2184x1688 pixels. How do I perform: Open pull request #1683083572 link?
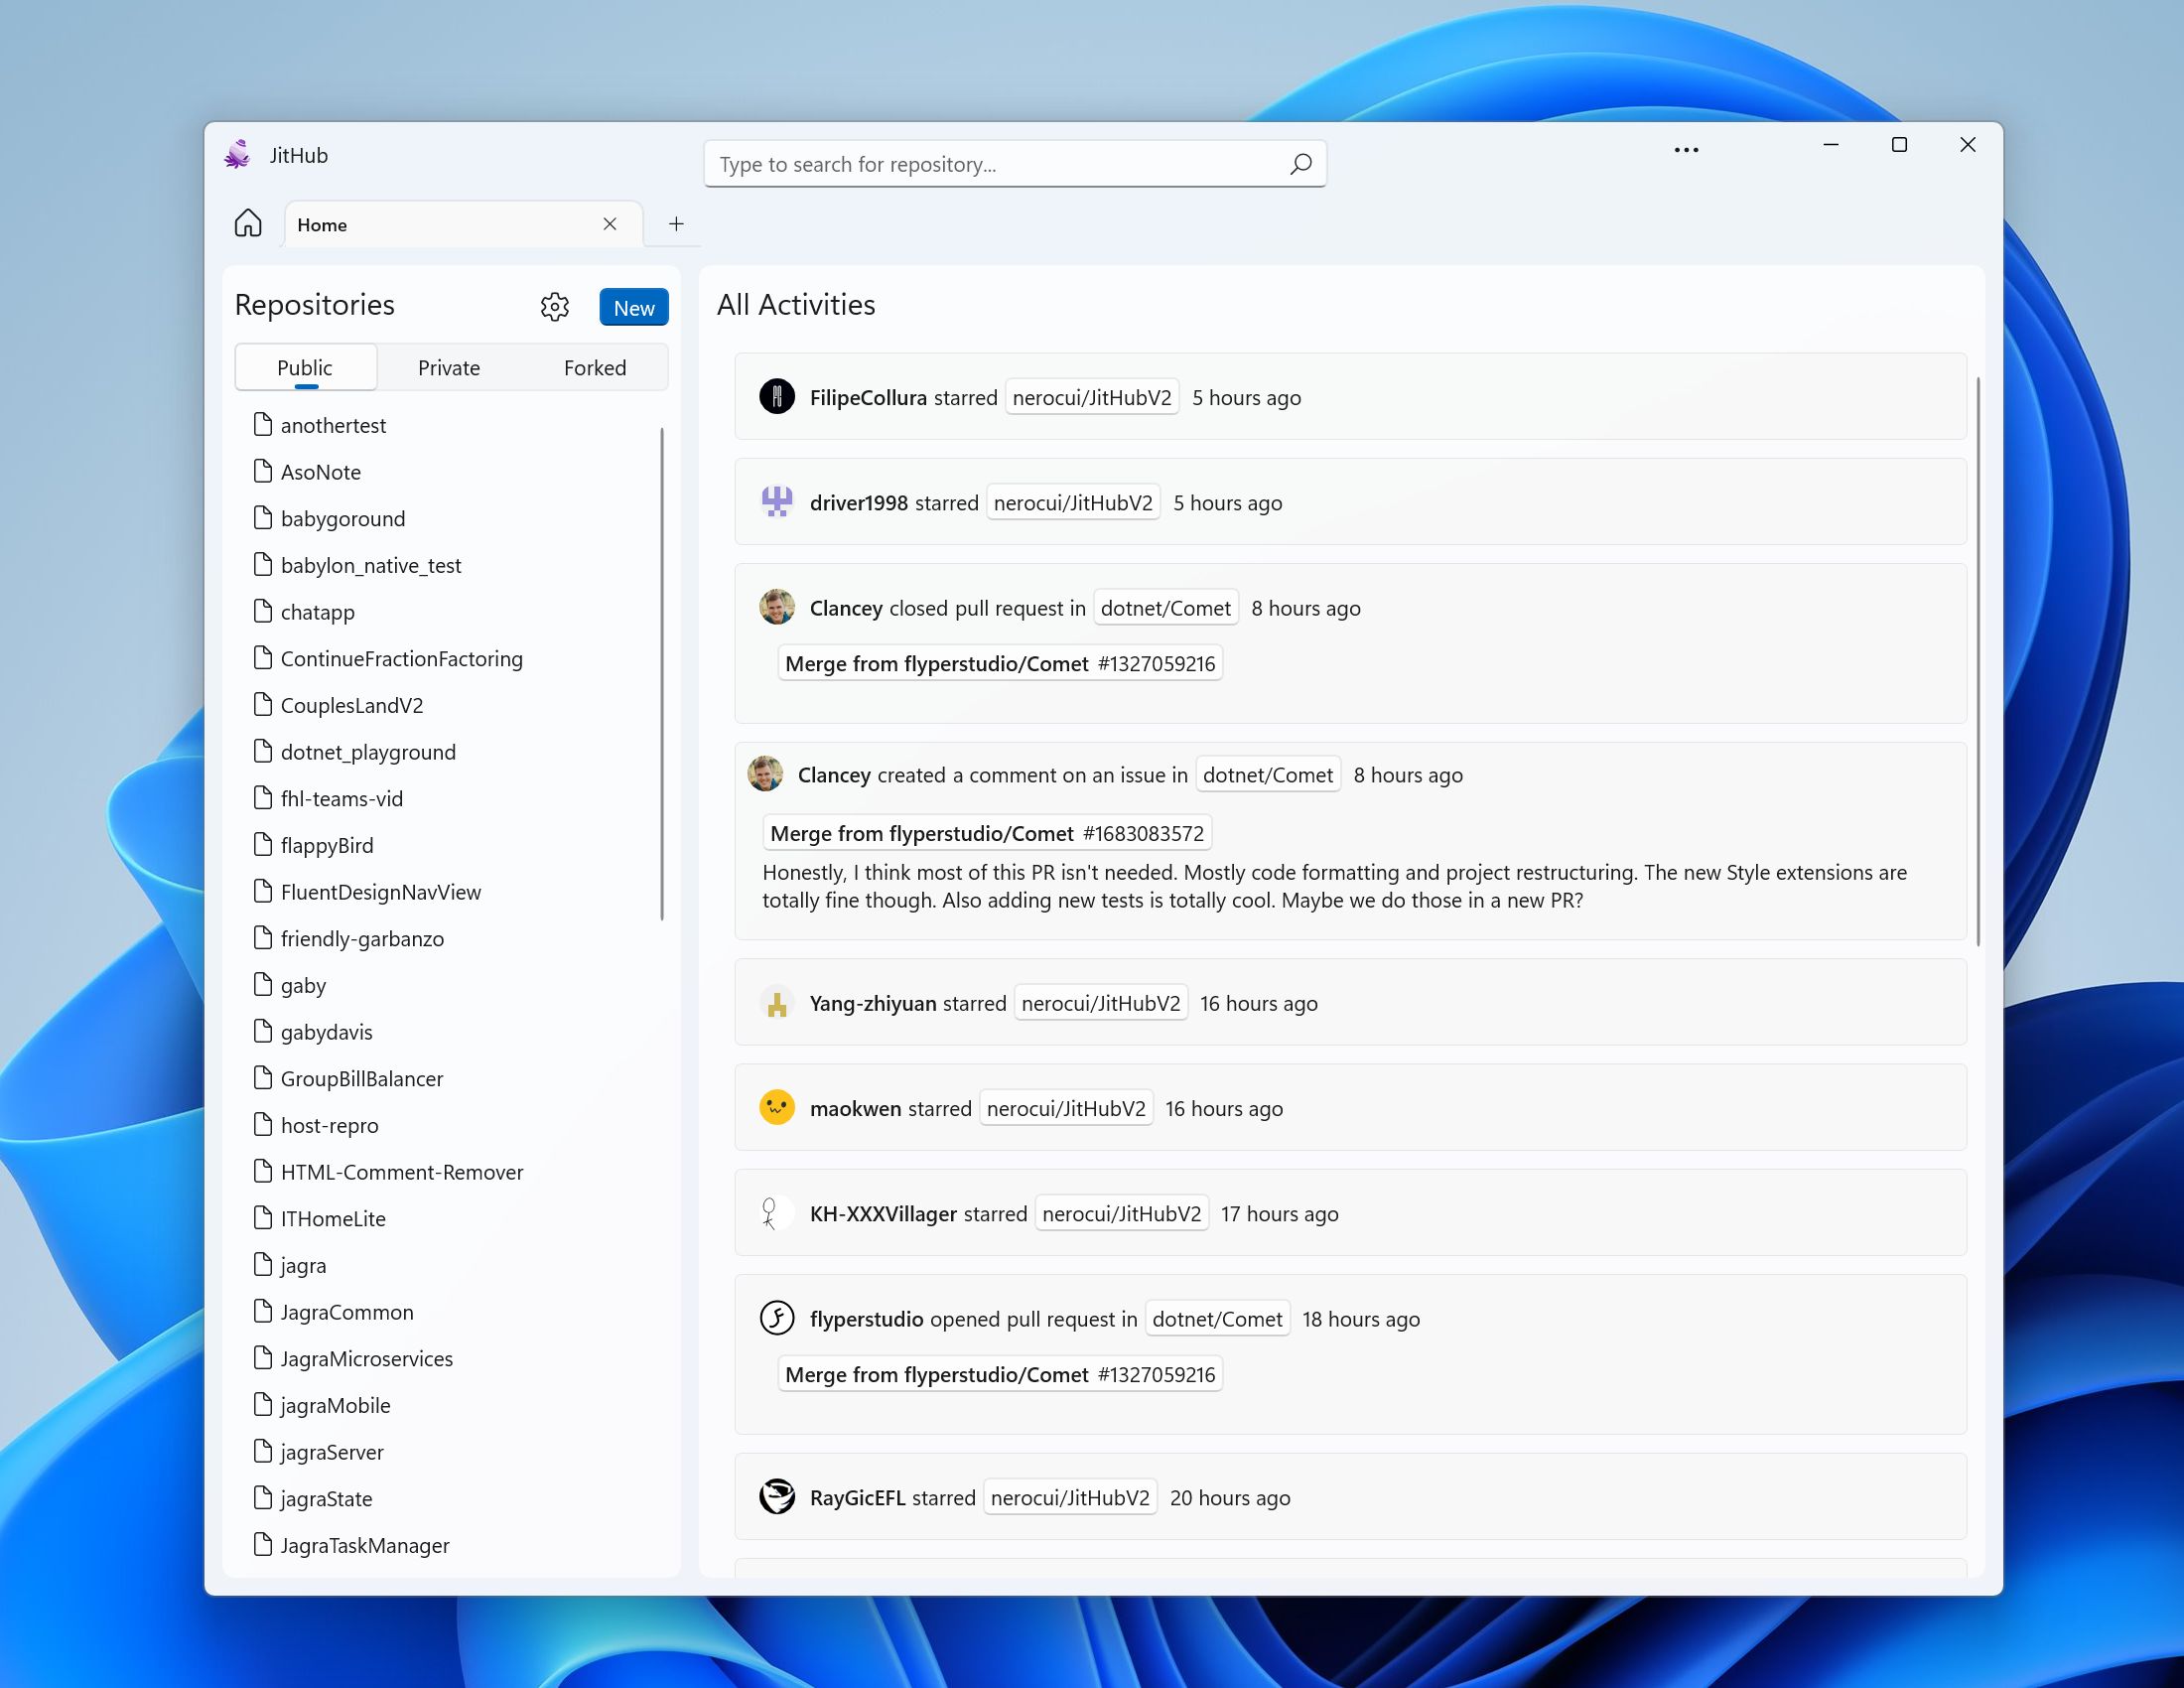pyautogui.click(x=987, y=833)
